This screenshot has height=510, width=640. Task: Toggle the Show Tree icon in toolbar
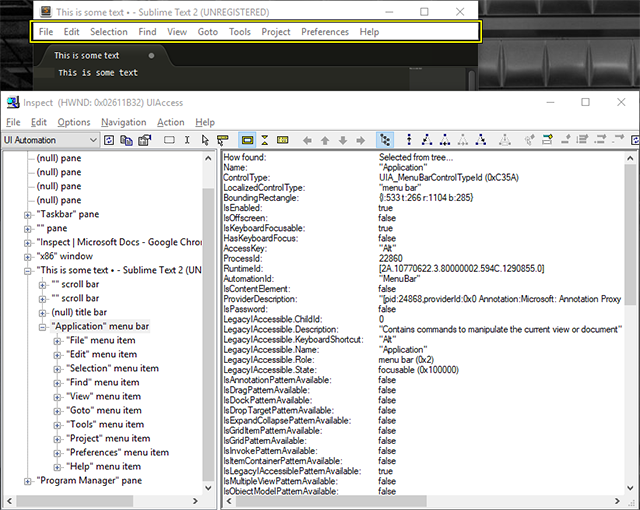pos(385,140)
